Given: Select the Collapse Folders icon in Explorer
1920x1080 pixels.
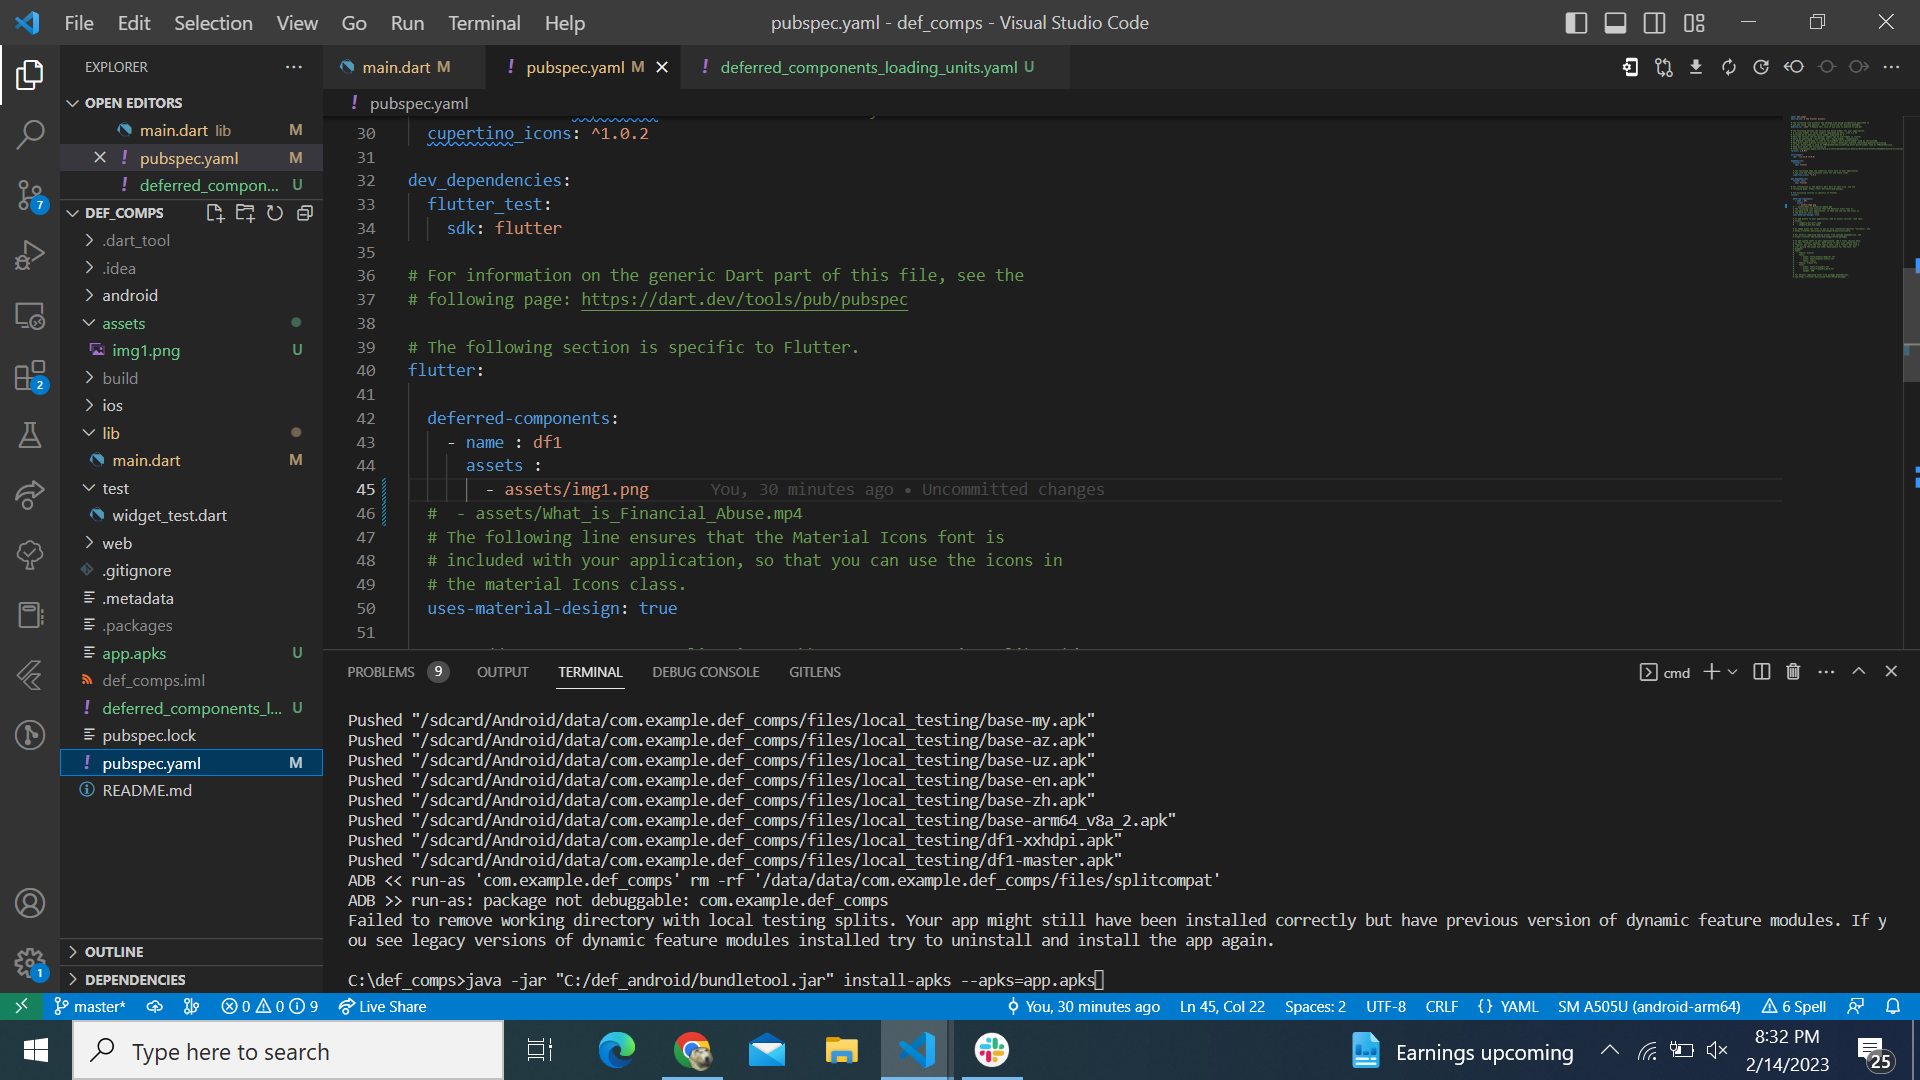Looking at the screenshot, I should (304, 212).
